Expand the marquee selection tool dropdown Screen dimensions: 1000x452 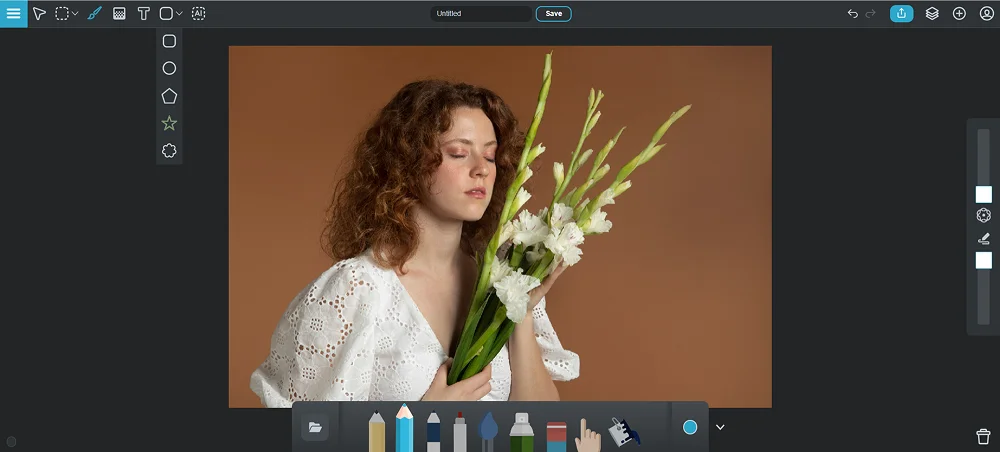click(x=75, y=14)
